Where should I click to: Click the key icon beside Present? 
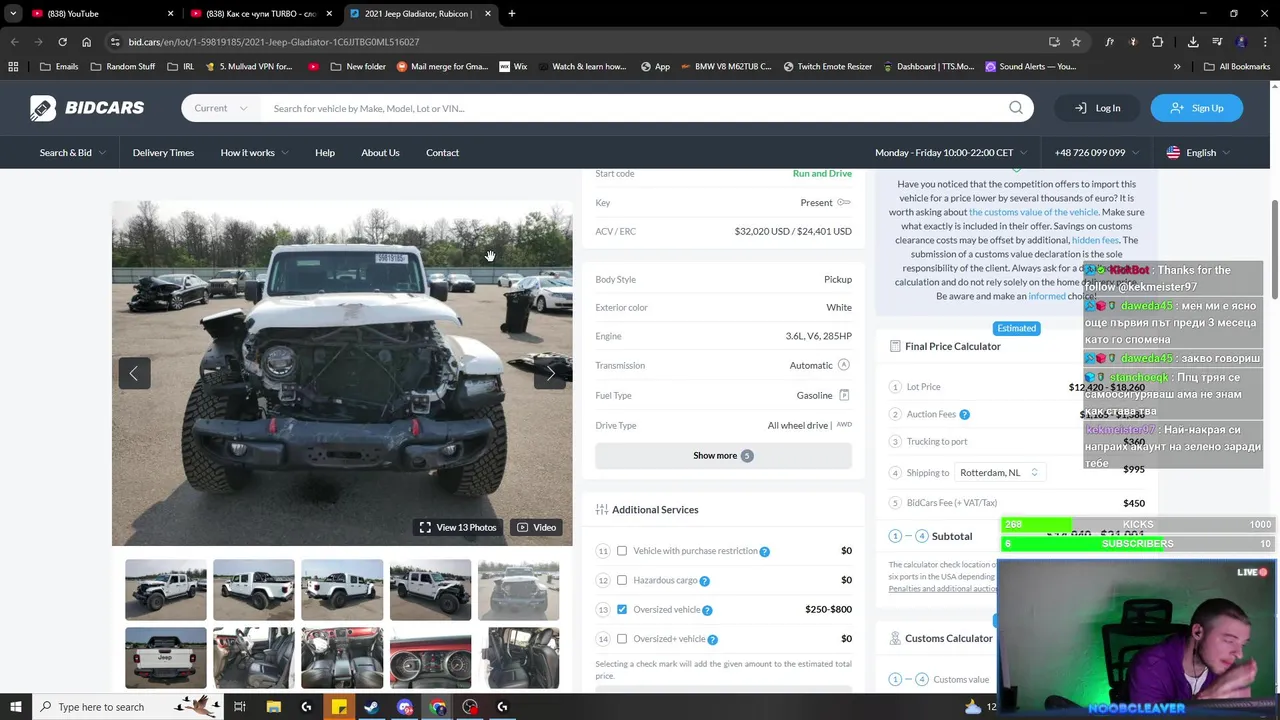click(844, 202)
